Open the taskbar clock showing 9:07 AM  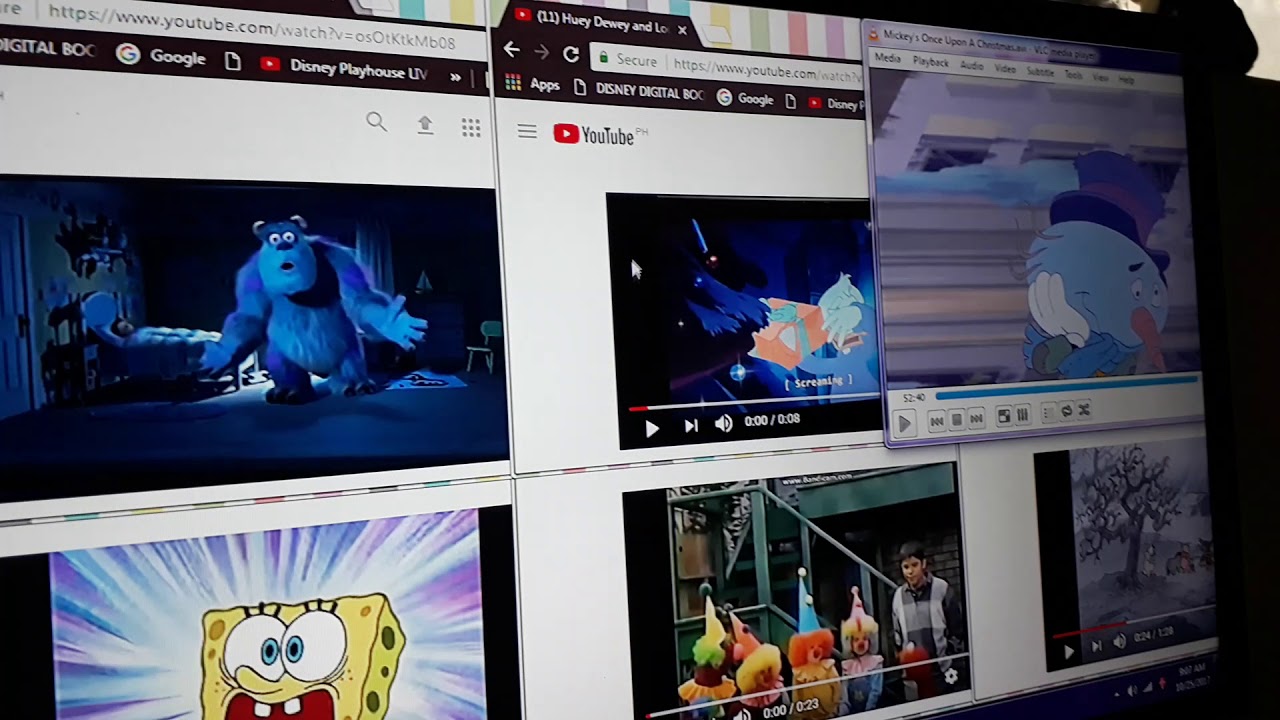[1192, 678]
